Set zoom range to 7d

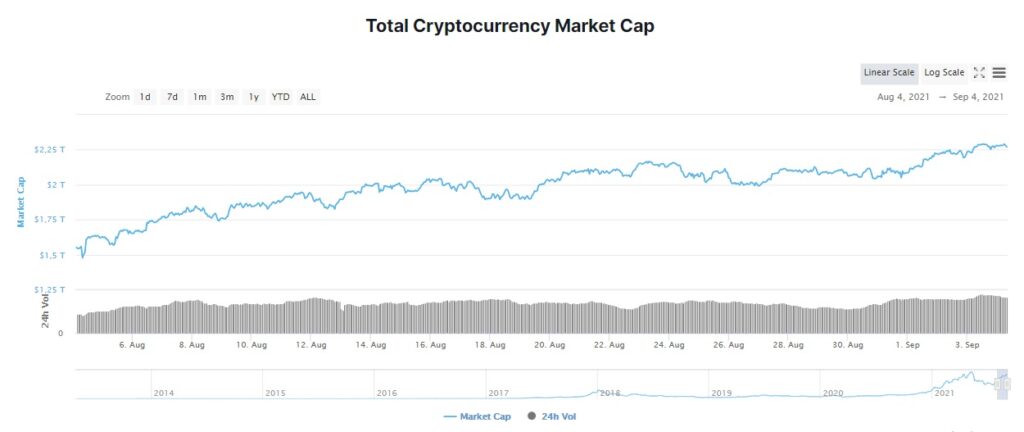(x=172, y=97)
